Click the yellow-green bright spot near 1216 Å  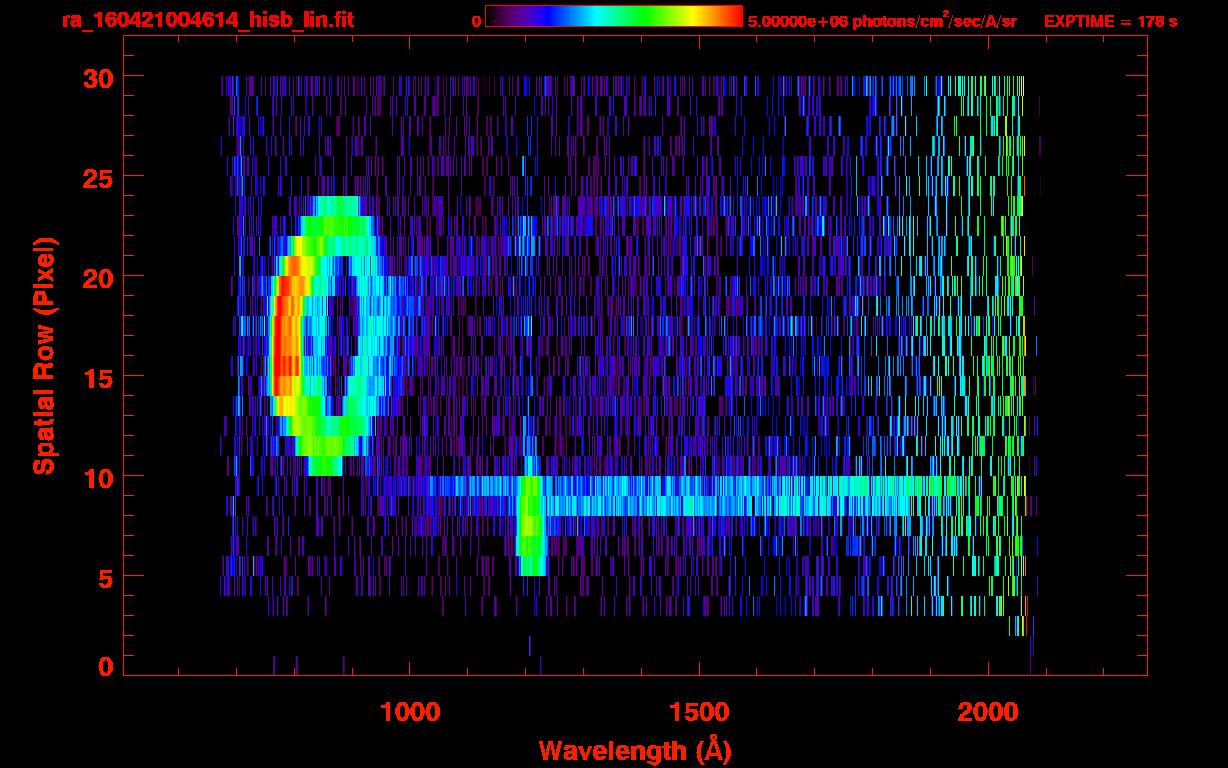[531, 525]
